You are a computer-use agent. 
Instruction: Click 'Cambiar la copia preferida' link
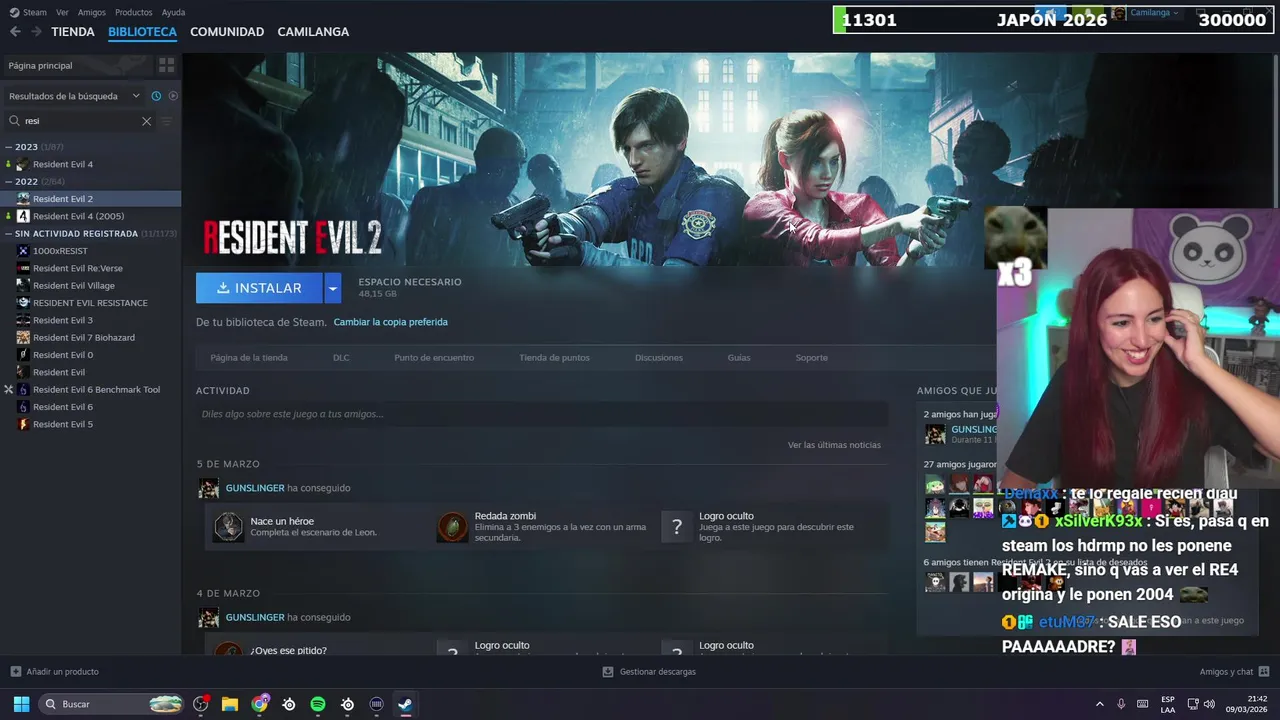[x=390, y=322]
